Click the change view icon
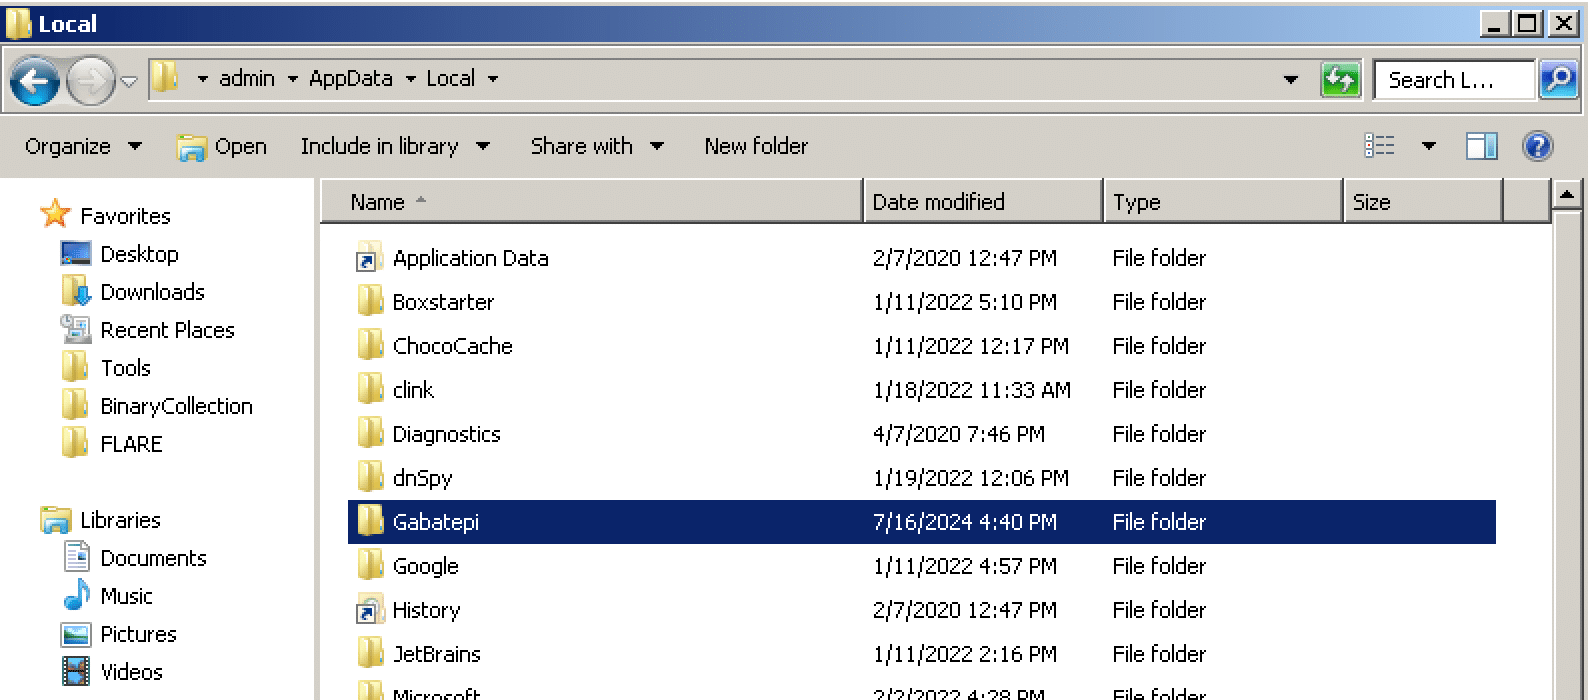1588x700 pixels. coord(1380,146)
